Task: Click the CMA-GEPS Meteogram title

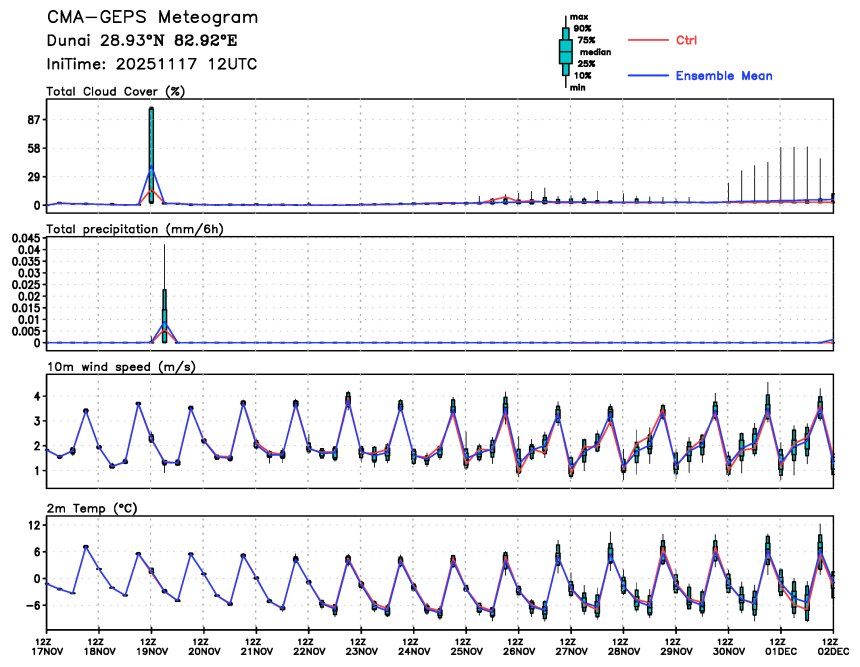Action: pyautogui.click(x=151, y=18)
